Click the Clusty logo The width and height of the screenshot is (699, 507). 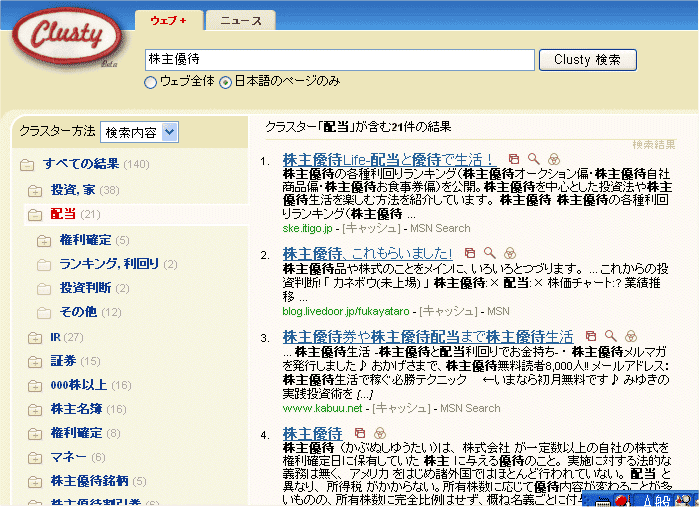70,37
